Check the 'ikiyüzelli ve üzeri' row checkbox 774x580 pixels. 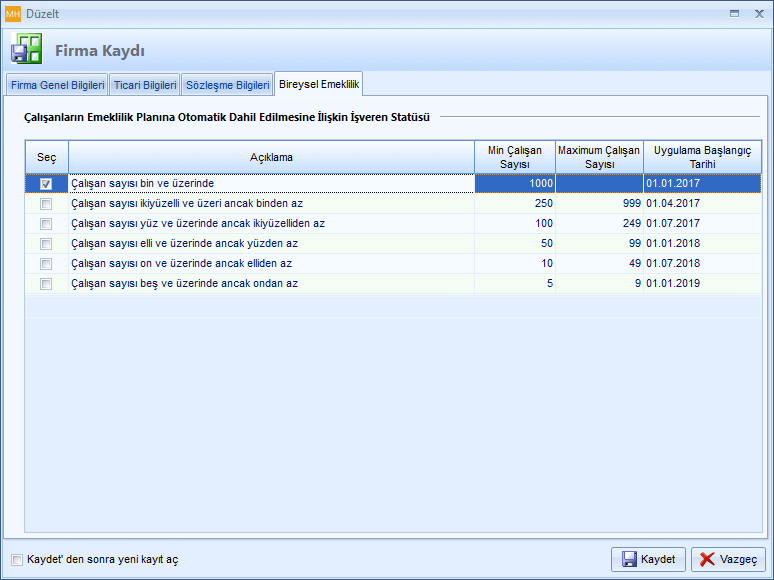pyautogui.click(x=46, y=204)
